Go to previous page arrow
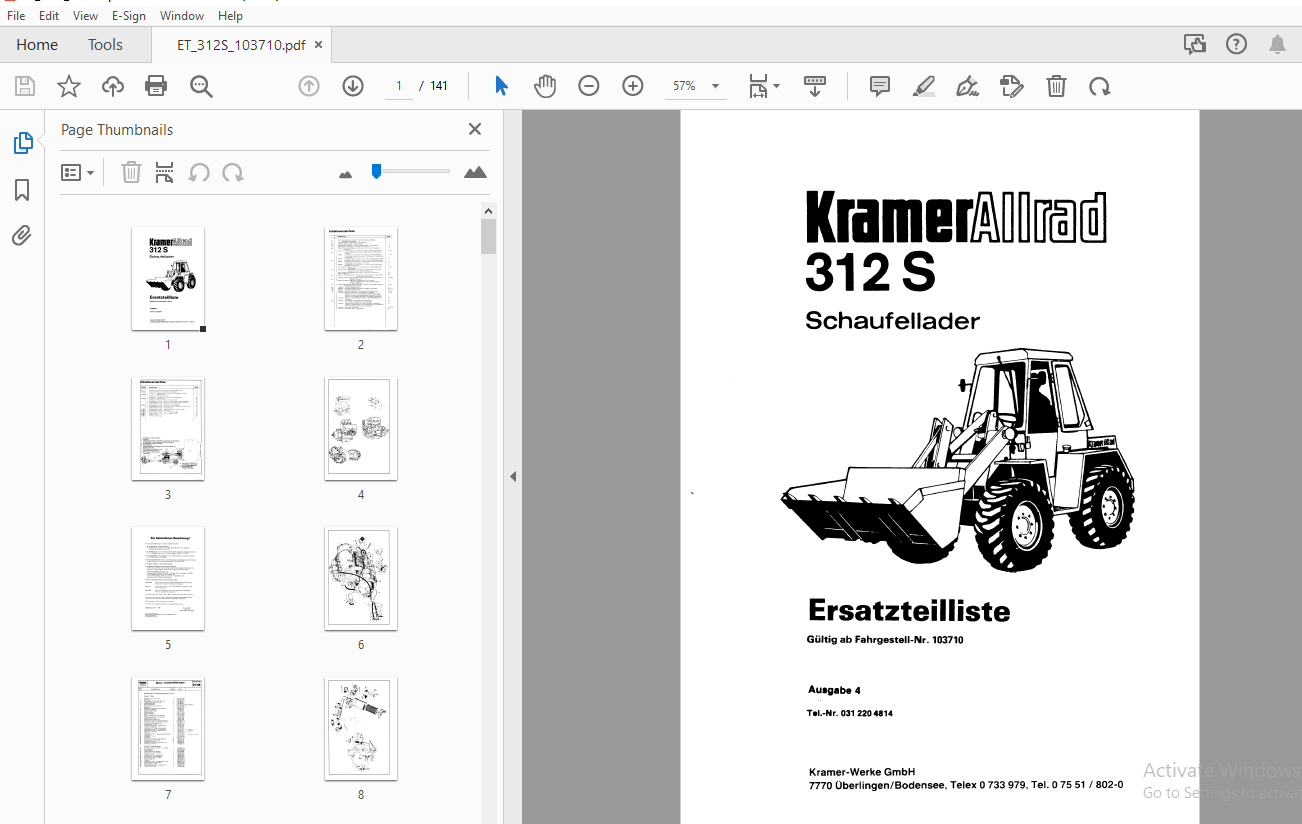Viewport: 1302px width, 824px height. [x=309, y=86]
